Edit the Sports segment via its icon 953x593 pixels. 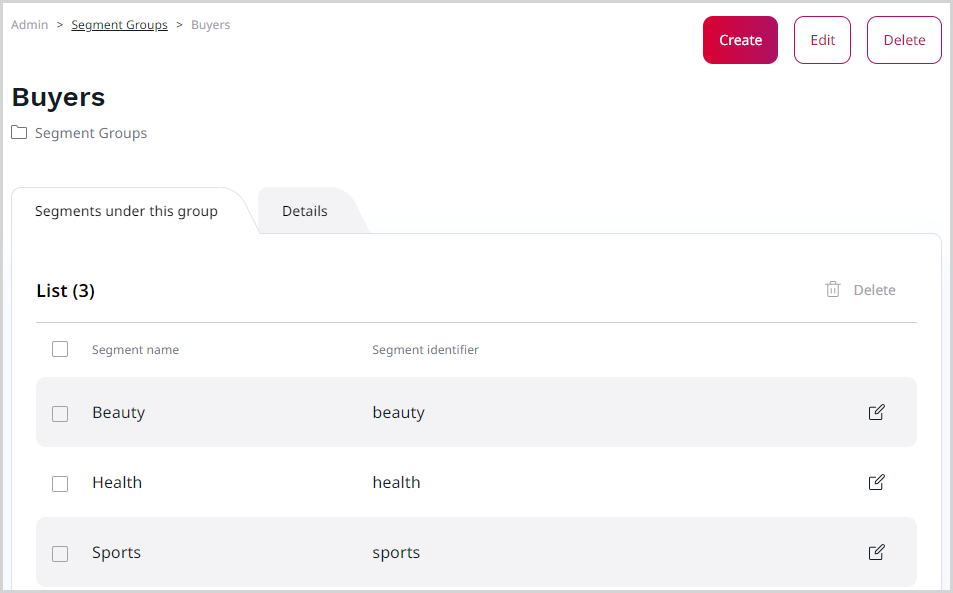tap(876, 552)
